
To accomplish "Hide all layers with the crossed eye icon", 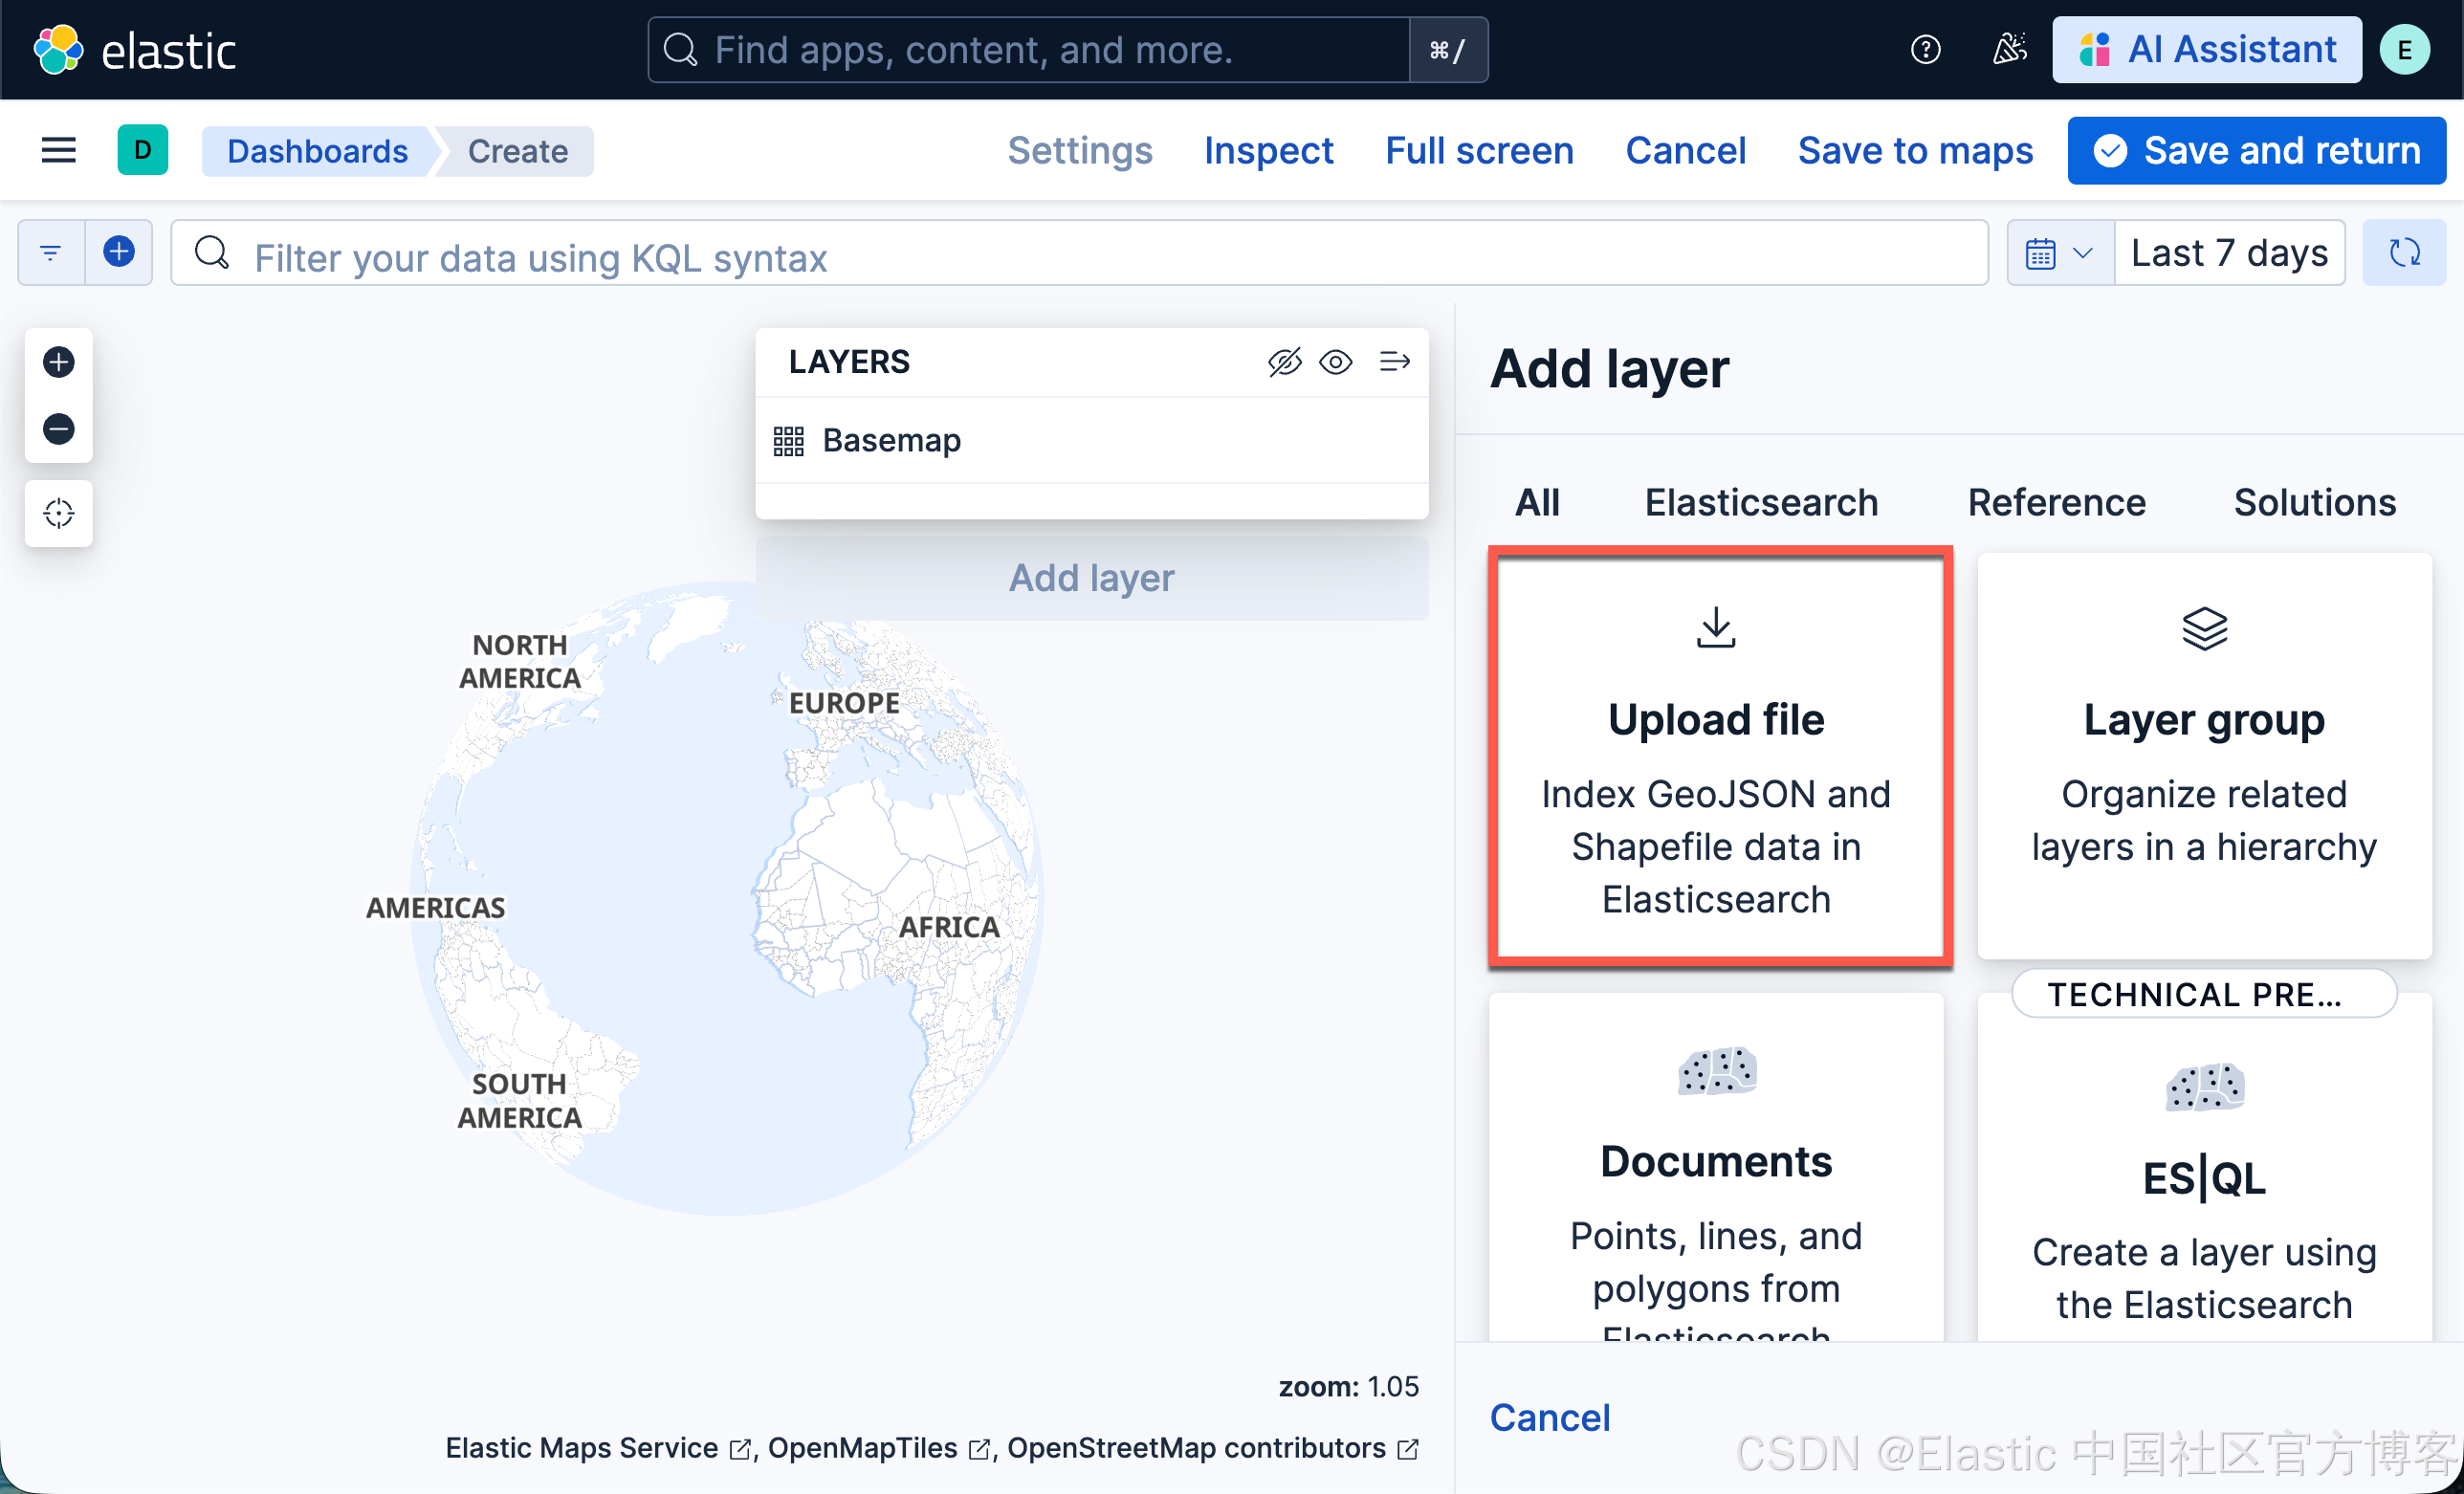I will pyautogui.click(x=1285, y=362).
